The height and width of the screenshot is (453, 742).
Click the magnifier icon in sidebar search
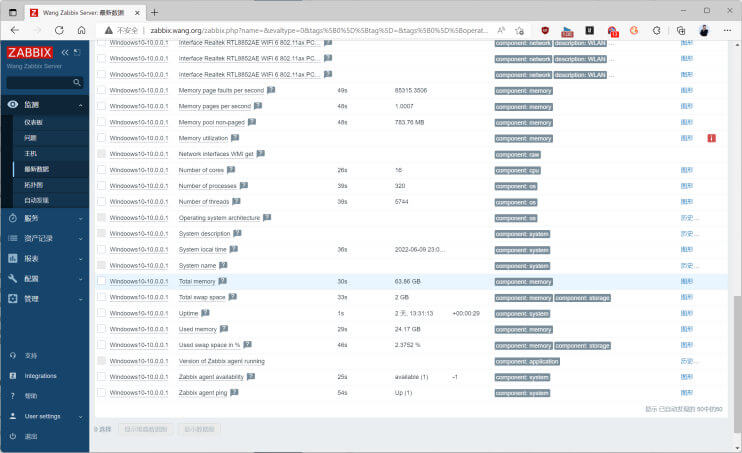tap(77, 83)
